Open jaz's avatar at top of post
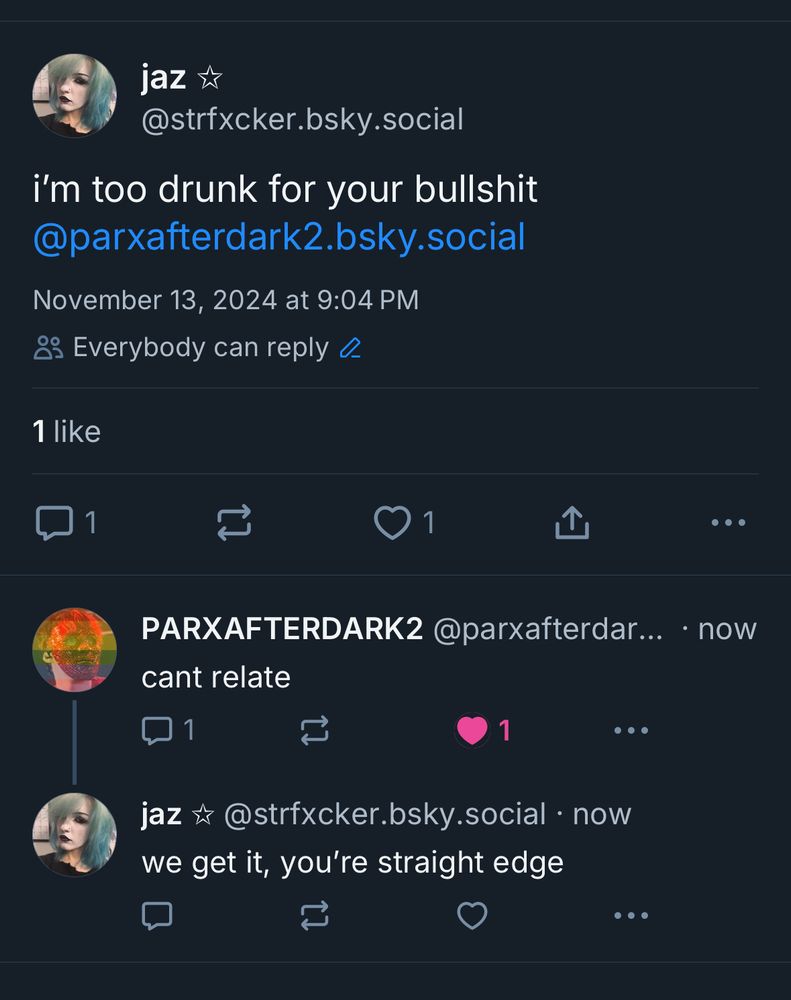791x1000 pixels. (75, 96)
